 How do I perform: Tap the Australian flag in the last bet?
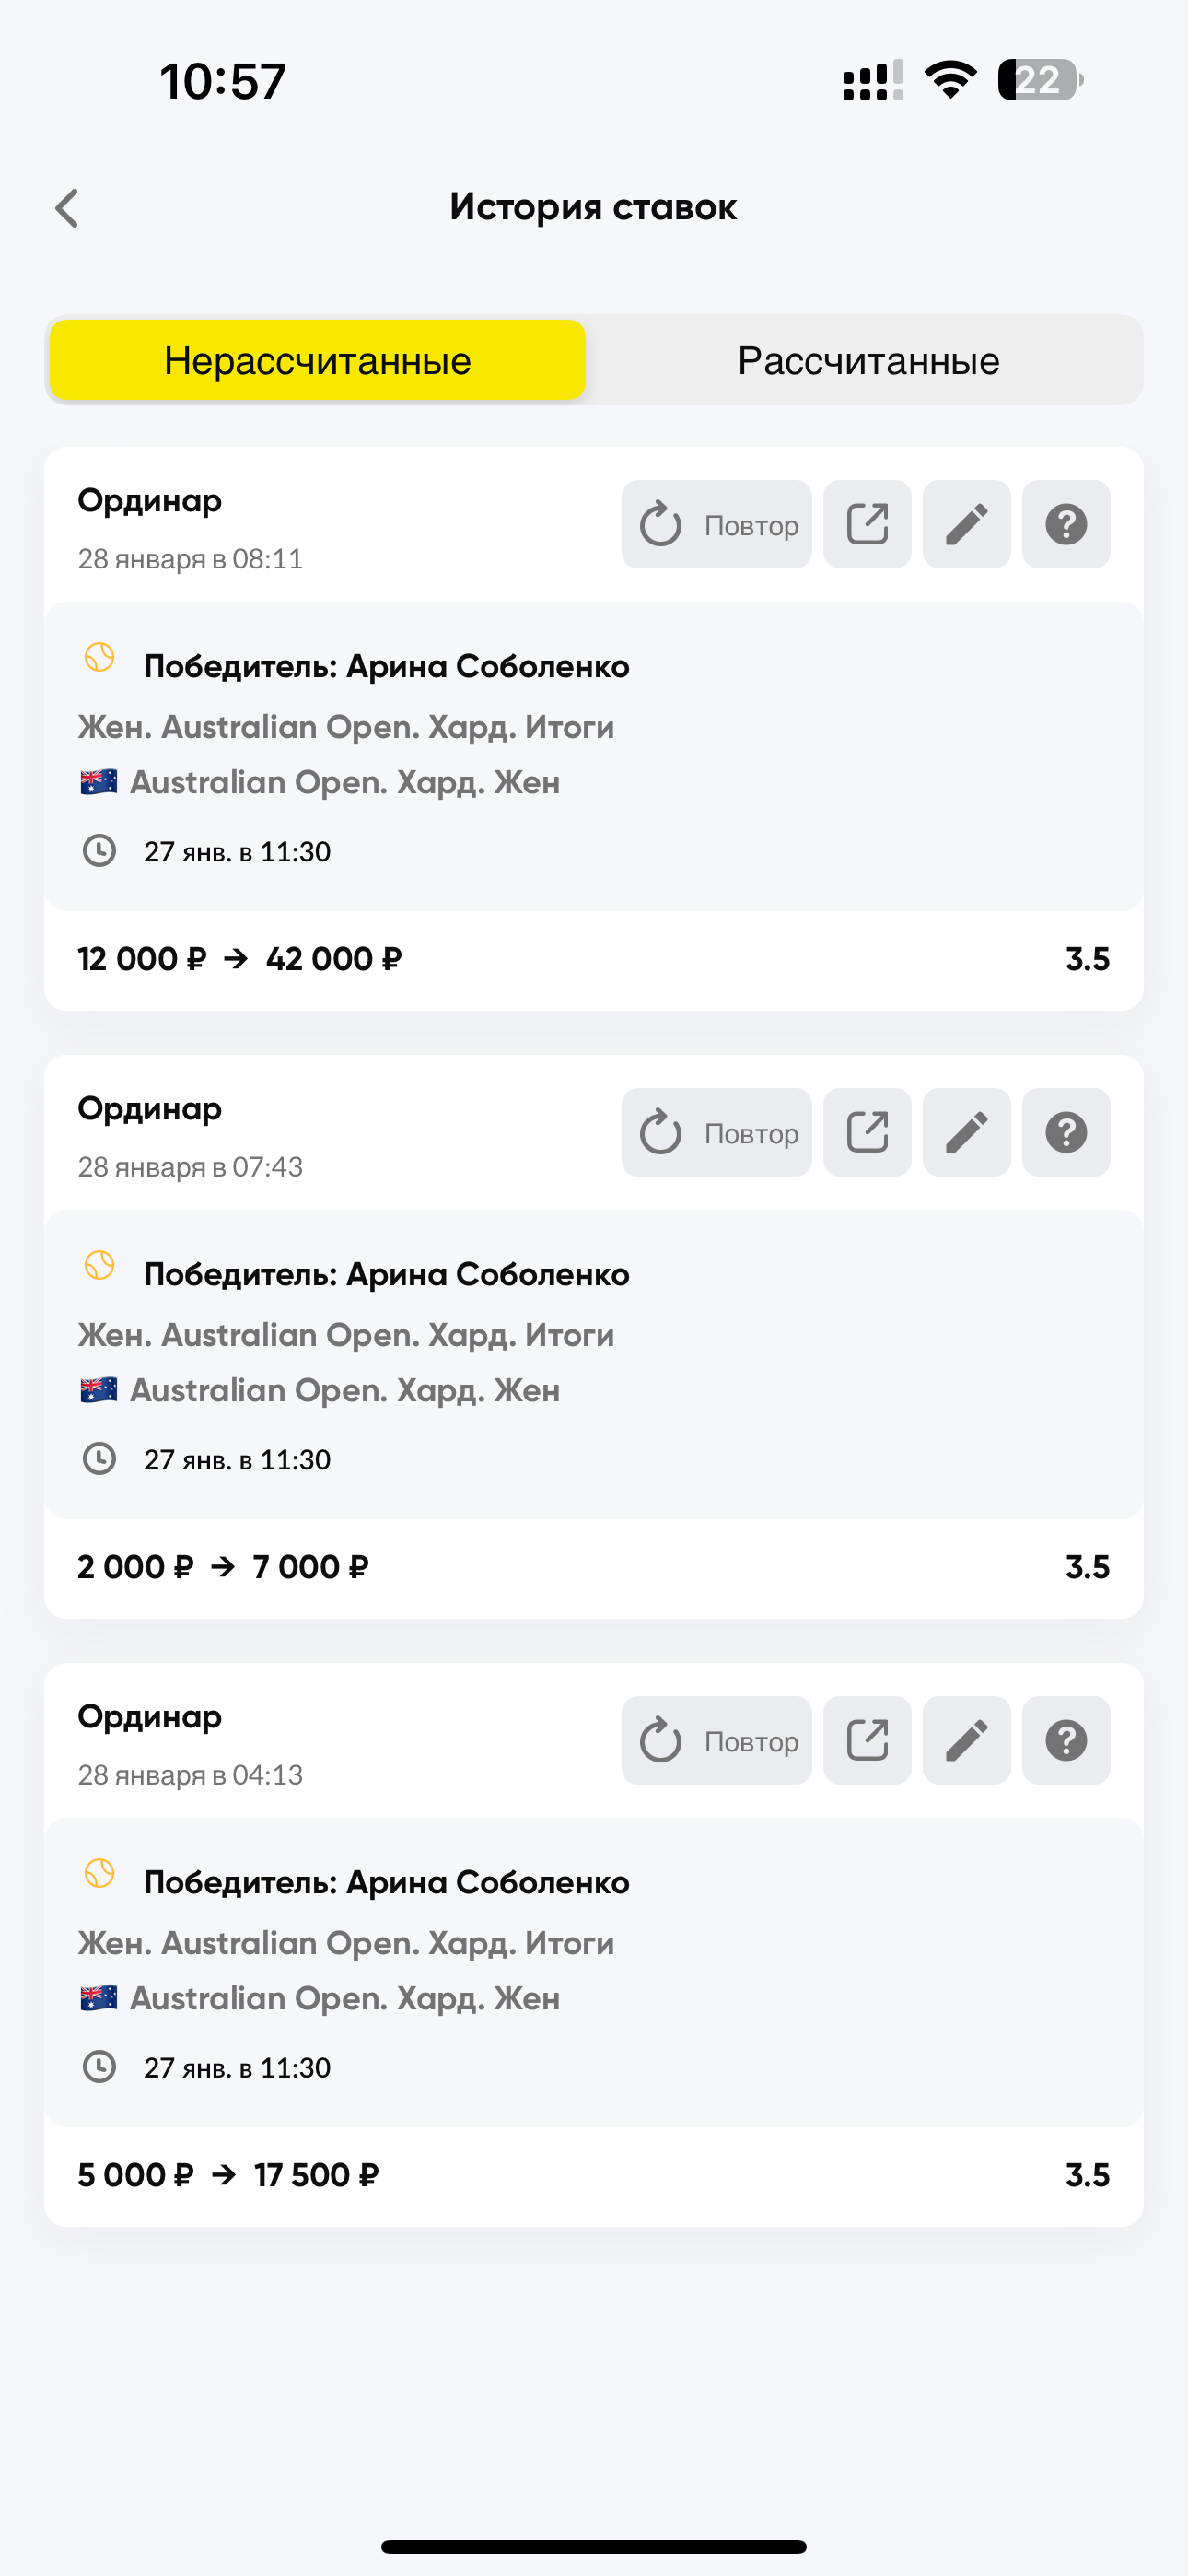tap(99, 1998)
